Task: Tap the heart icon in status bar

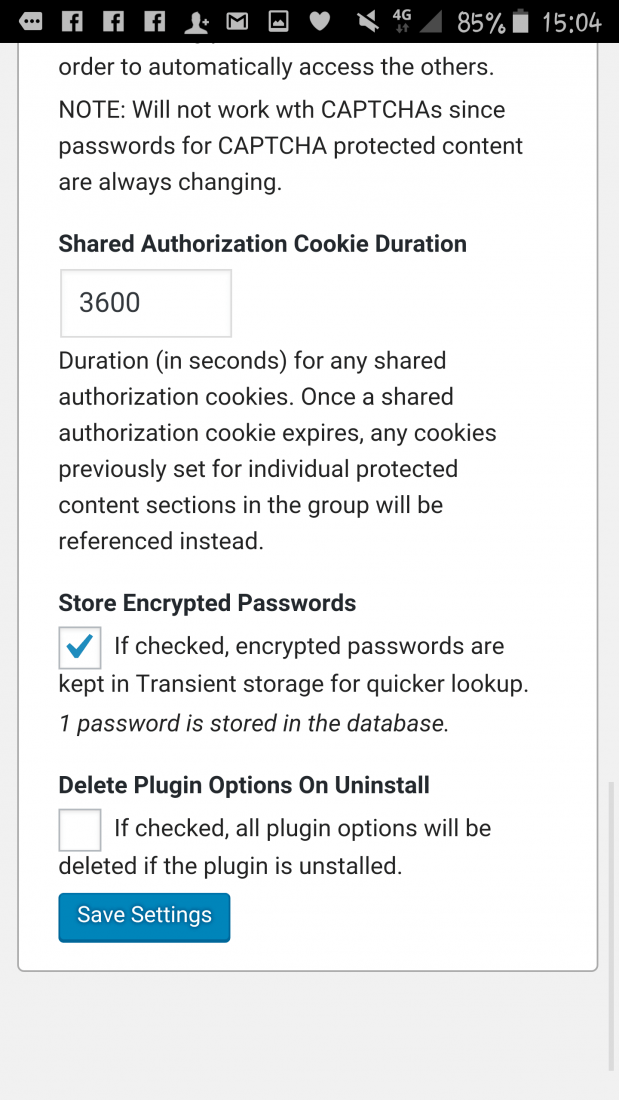Action: (320, 22)
